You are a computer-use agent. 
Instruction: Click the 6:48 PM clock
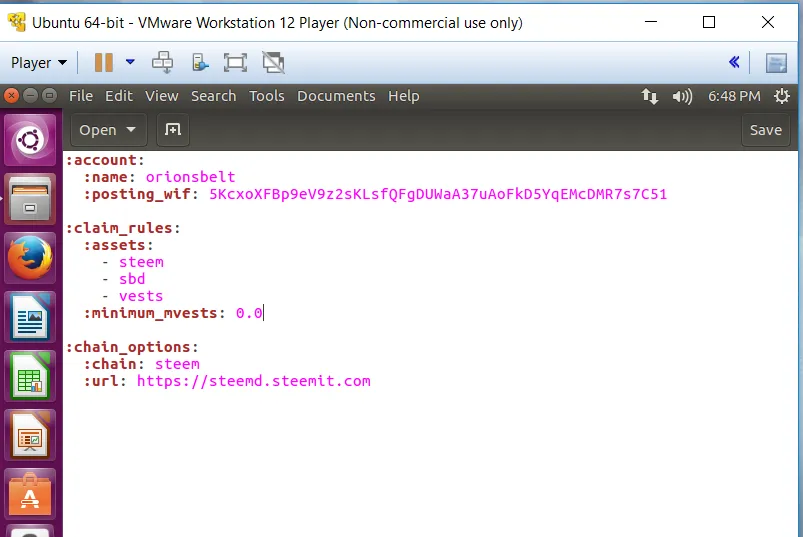coord(734,96)
